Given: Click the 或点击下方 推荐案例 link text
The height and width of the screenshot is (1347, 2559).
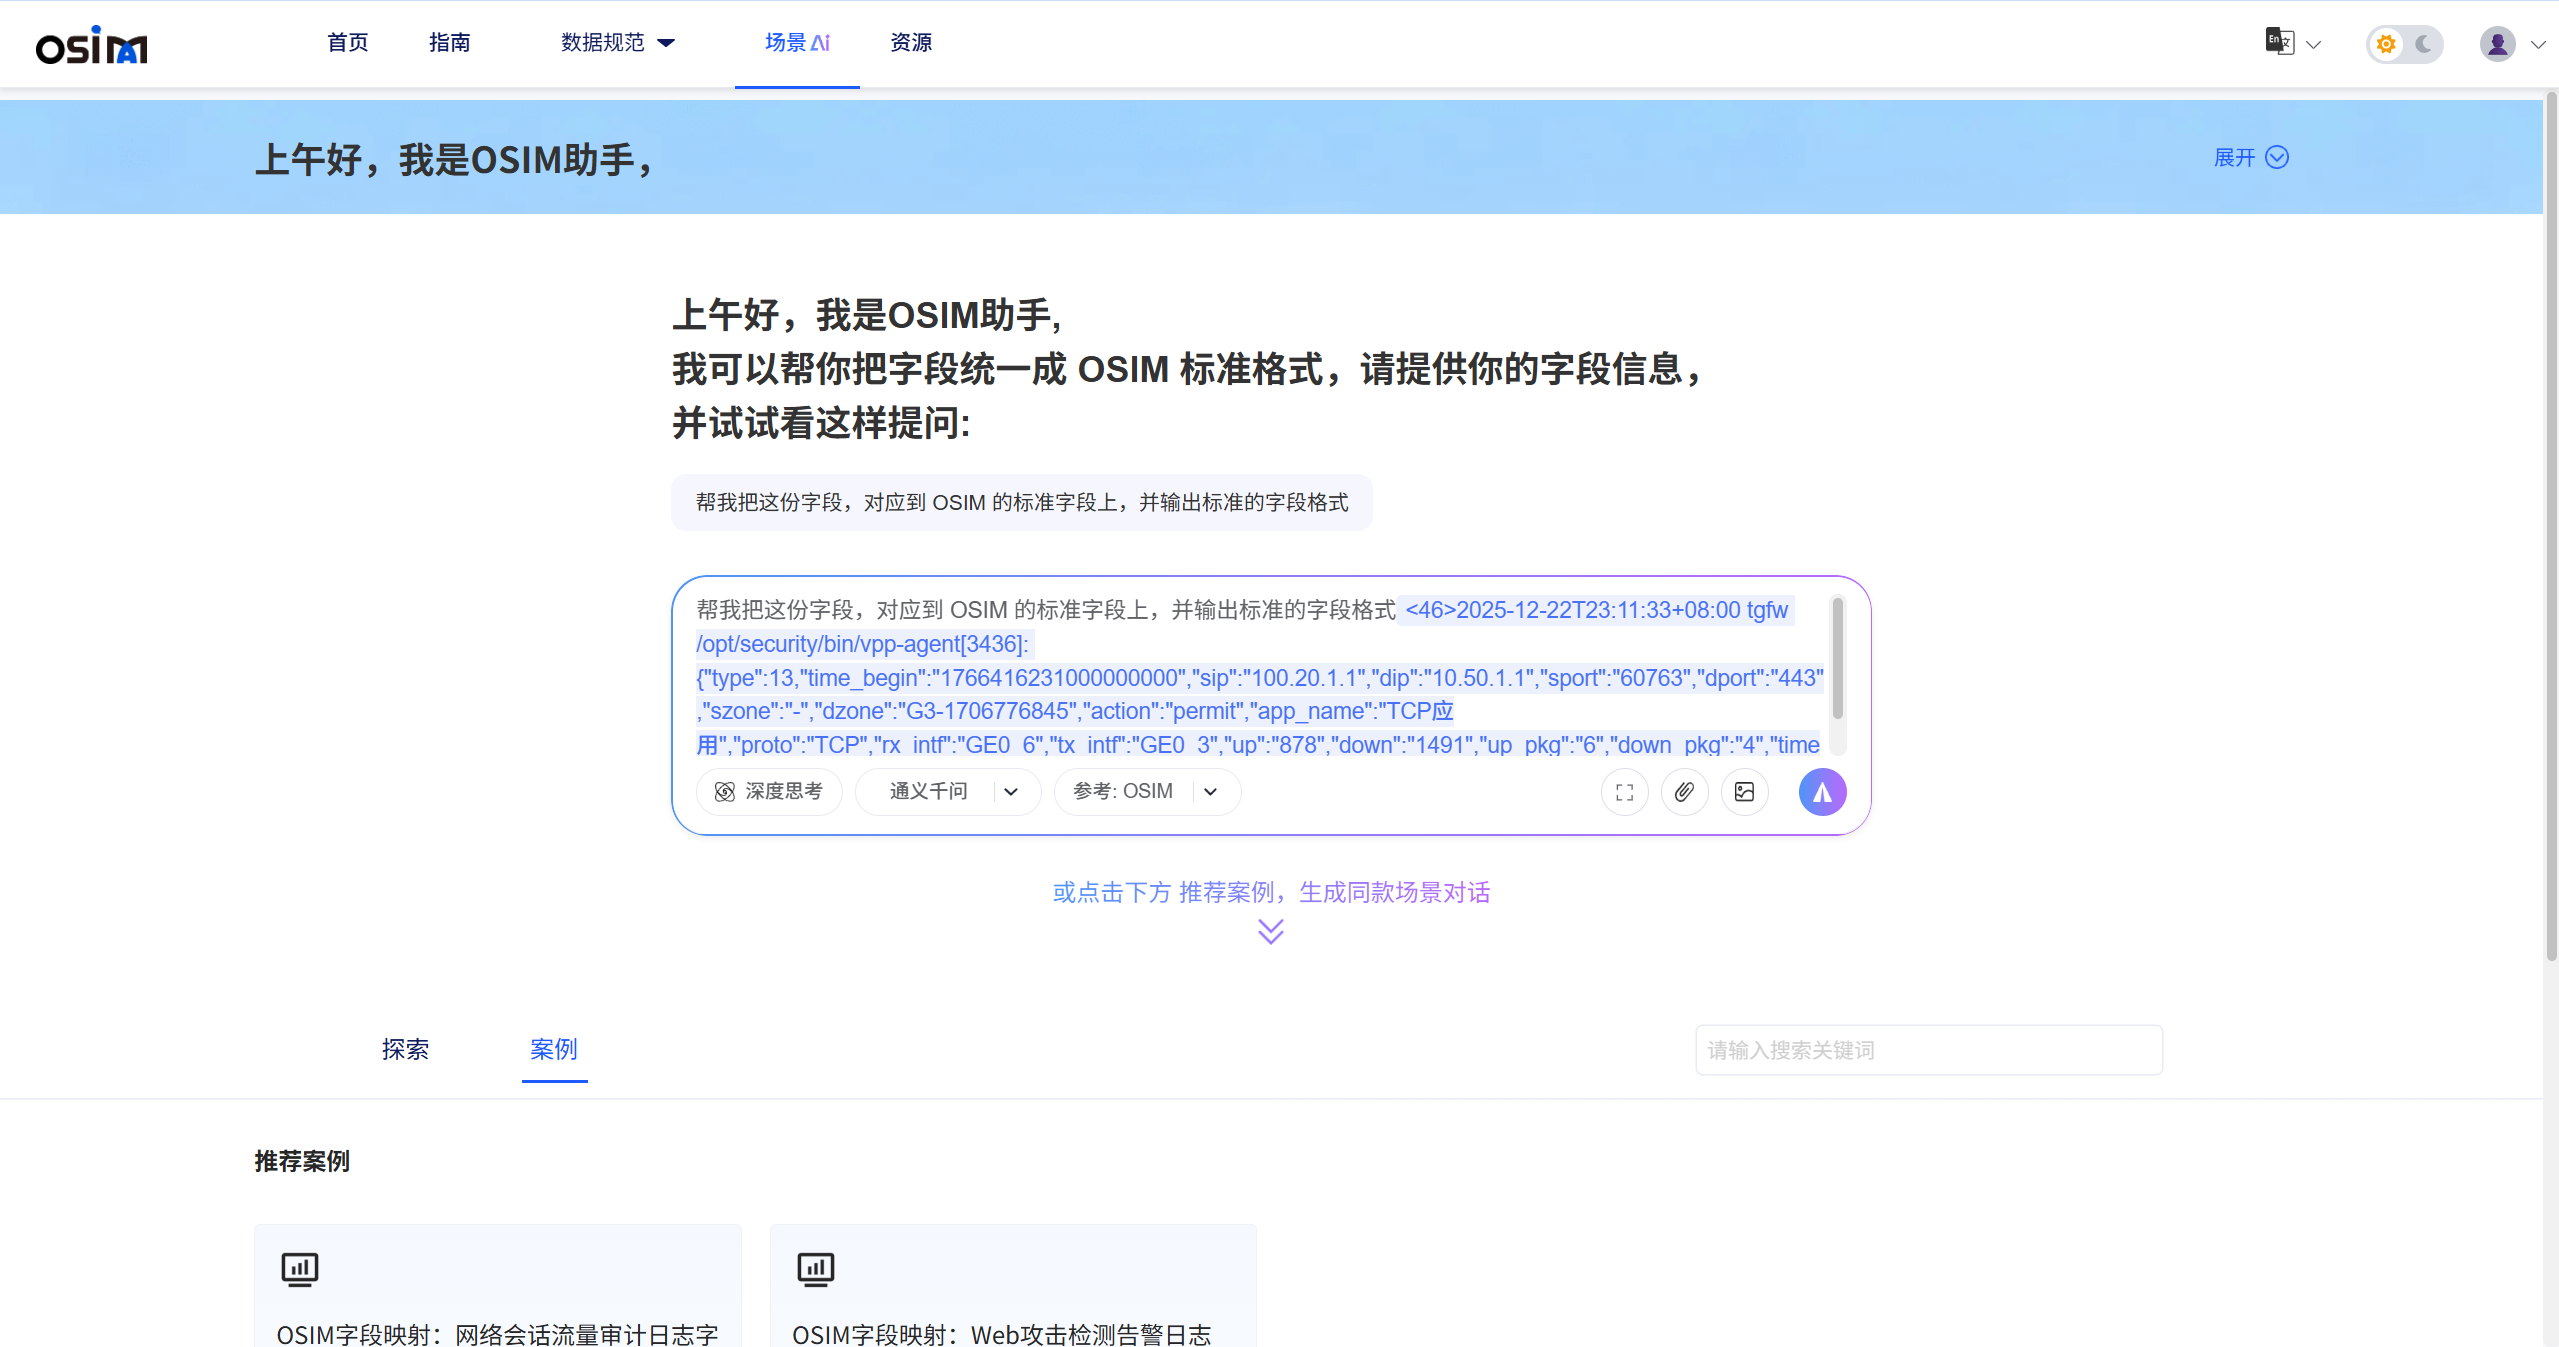Looking at the screenshot, I should tap(1270, 892).
